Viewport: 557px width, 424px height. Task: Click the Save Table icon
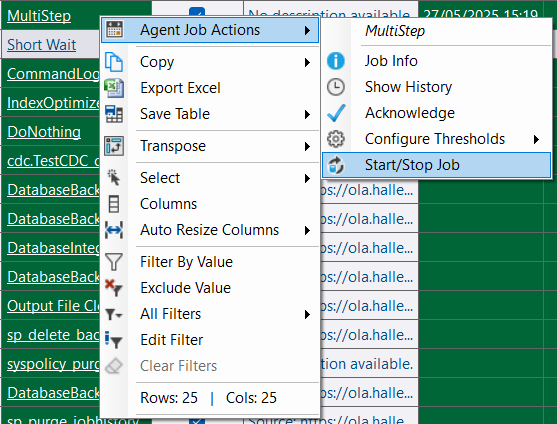[x=114, y=114]
